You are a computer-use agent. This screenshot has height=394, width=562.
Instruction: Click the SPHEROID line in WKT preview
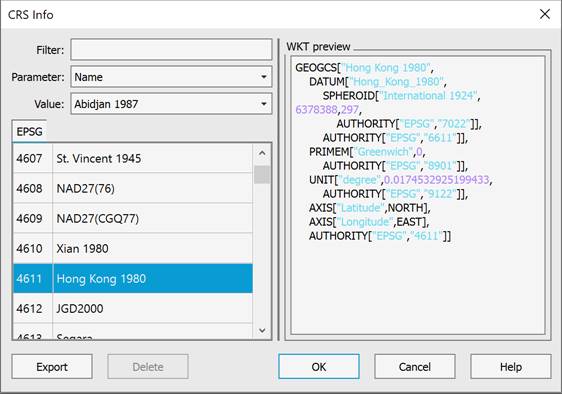coord(401,95)
